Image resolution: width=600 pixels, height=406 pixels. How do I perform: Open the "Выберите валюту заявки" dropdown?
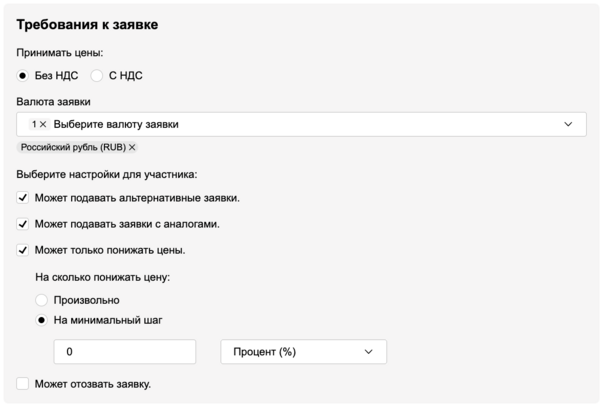(x=300, y=124)
